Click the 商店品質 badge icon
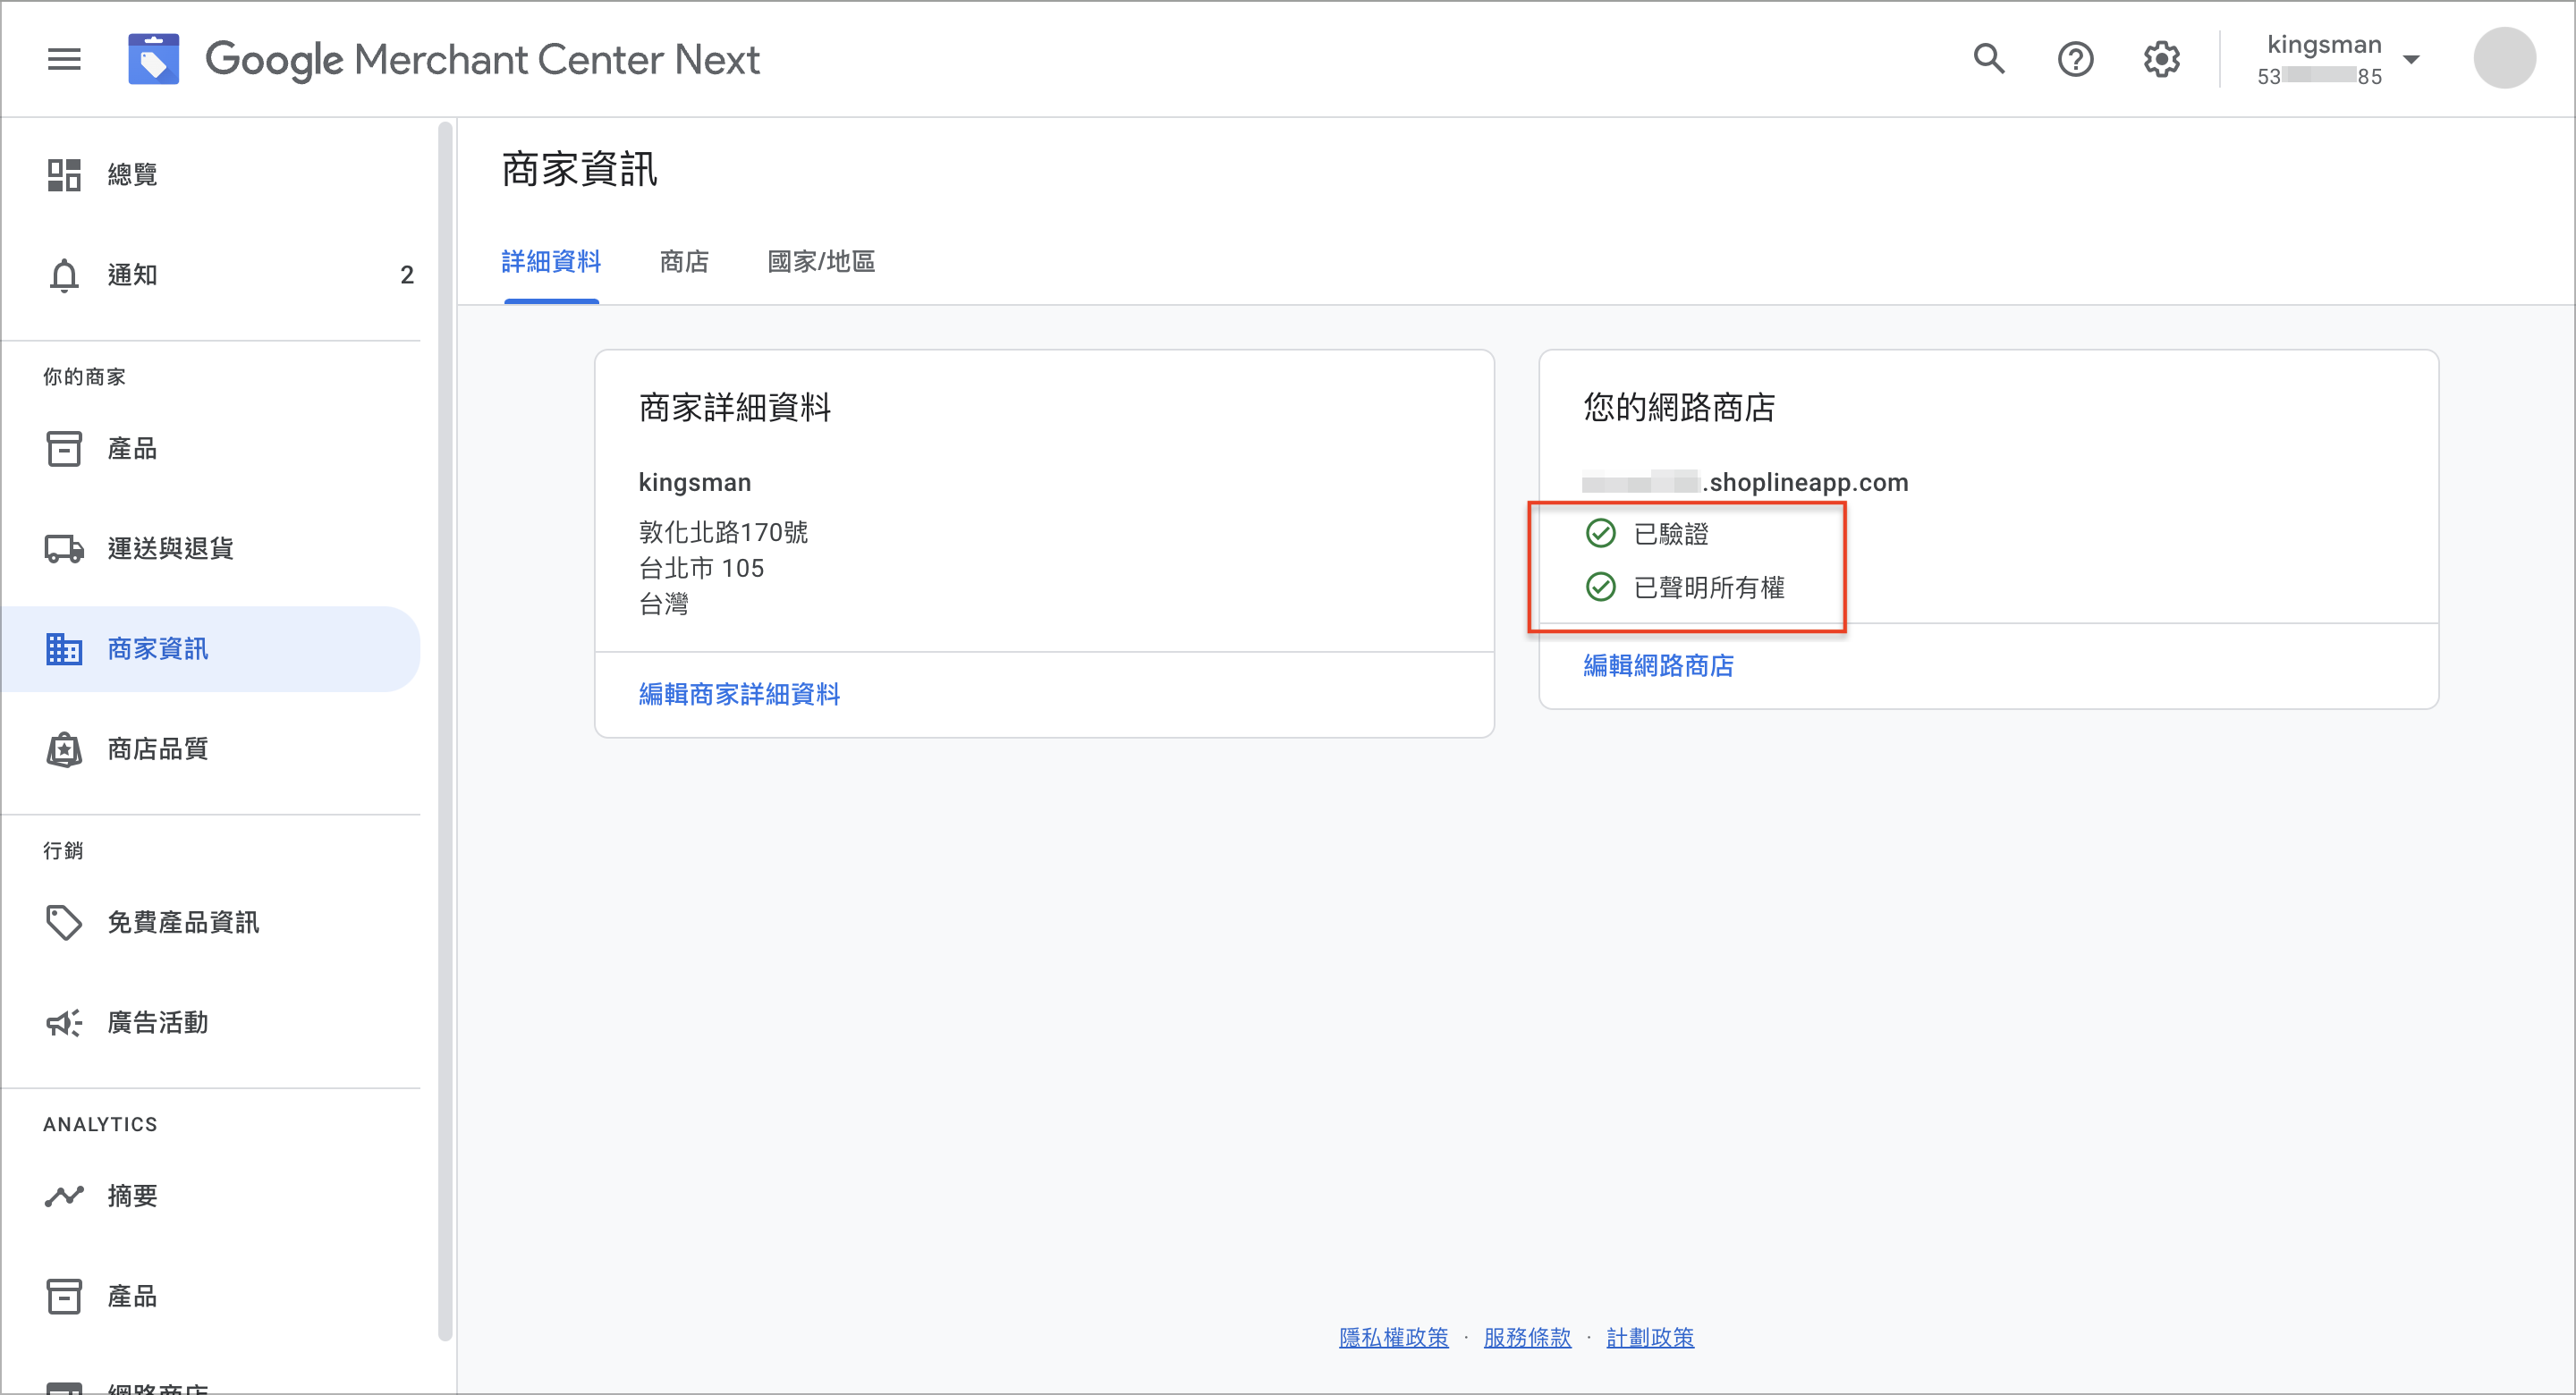Screen dimensions: 2576x1395 click(x=64, y=749)
